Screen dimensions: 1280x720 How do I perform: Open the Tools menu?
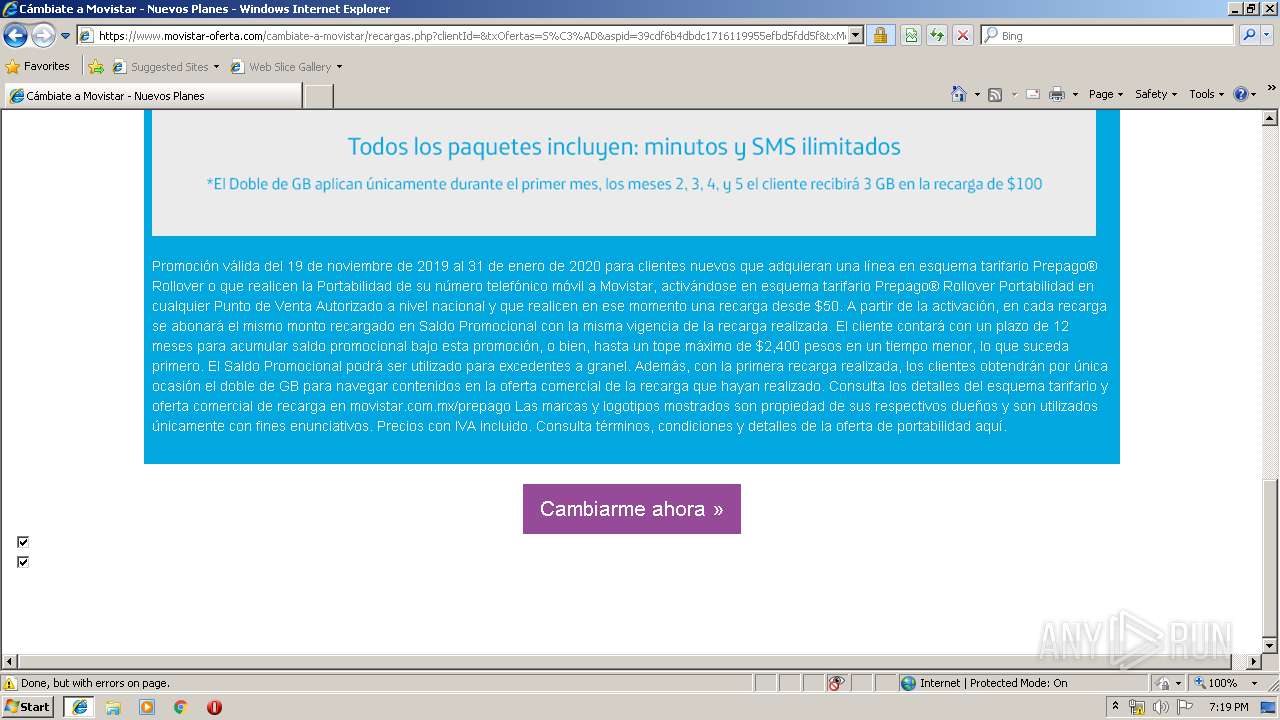coord(1206,94)
